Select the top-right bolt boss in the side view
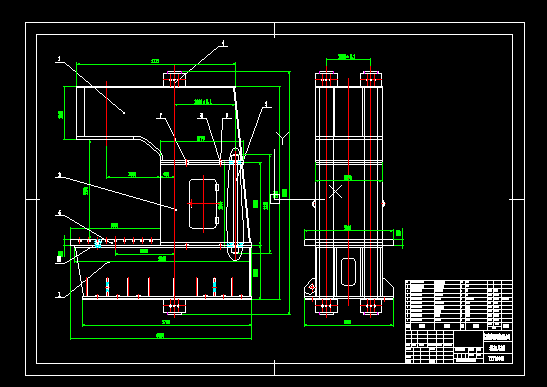Image resolution: width=547 pixels, height=387 pixels. coord(371,80)
